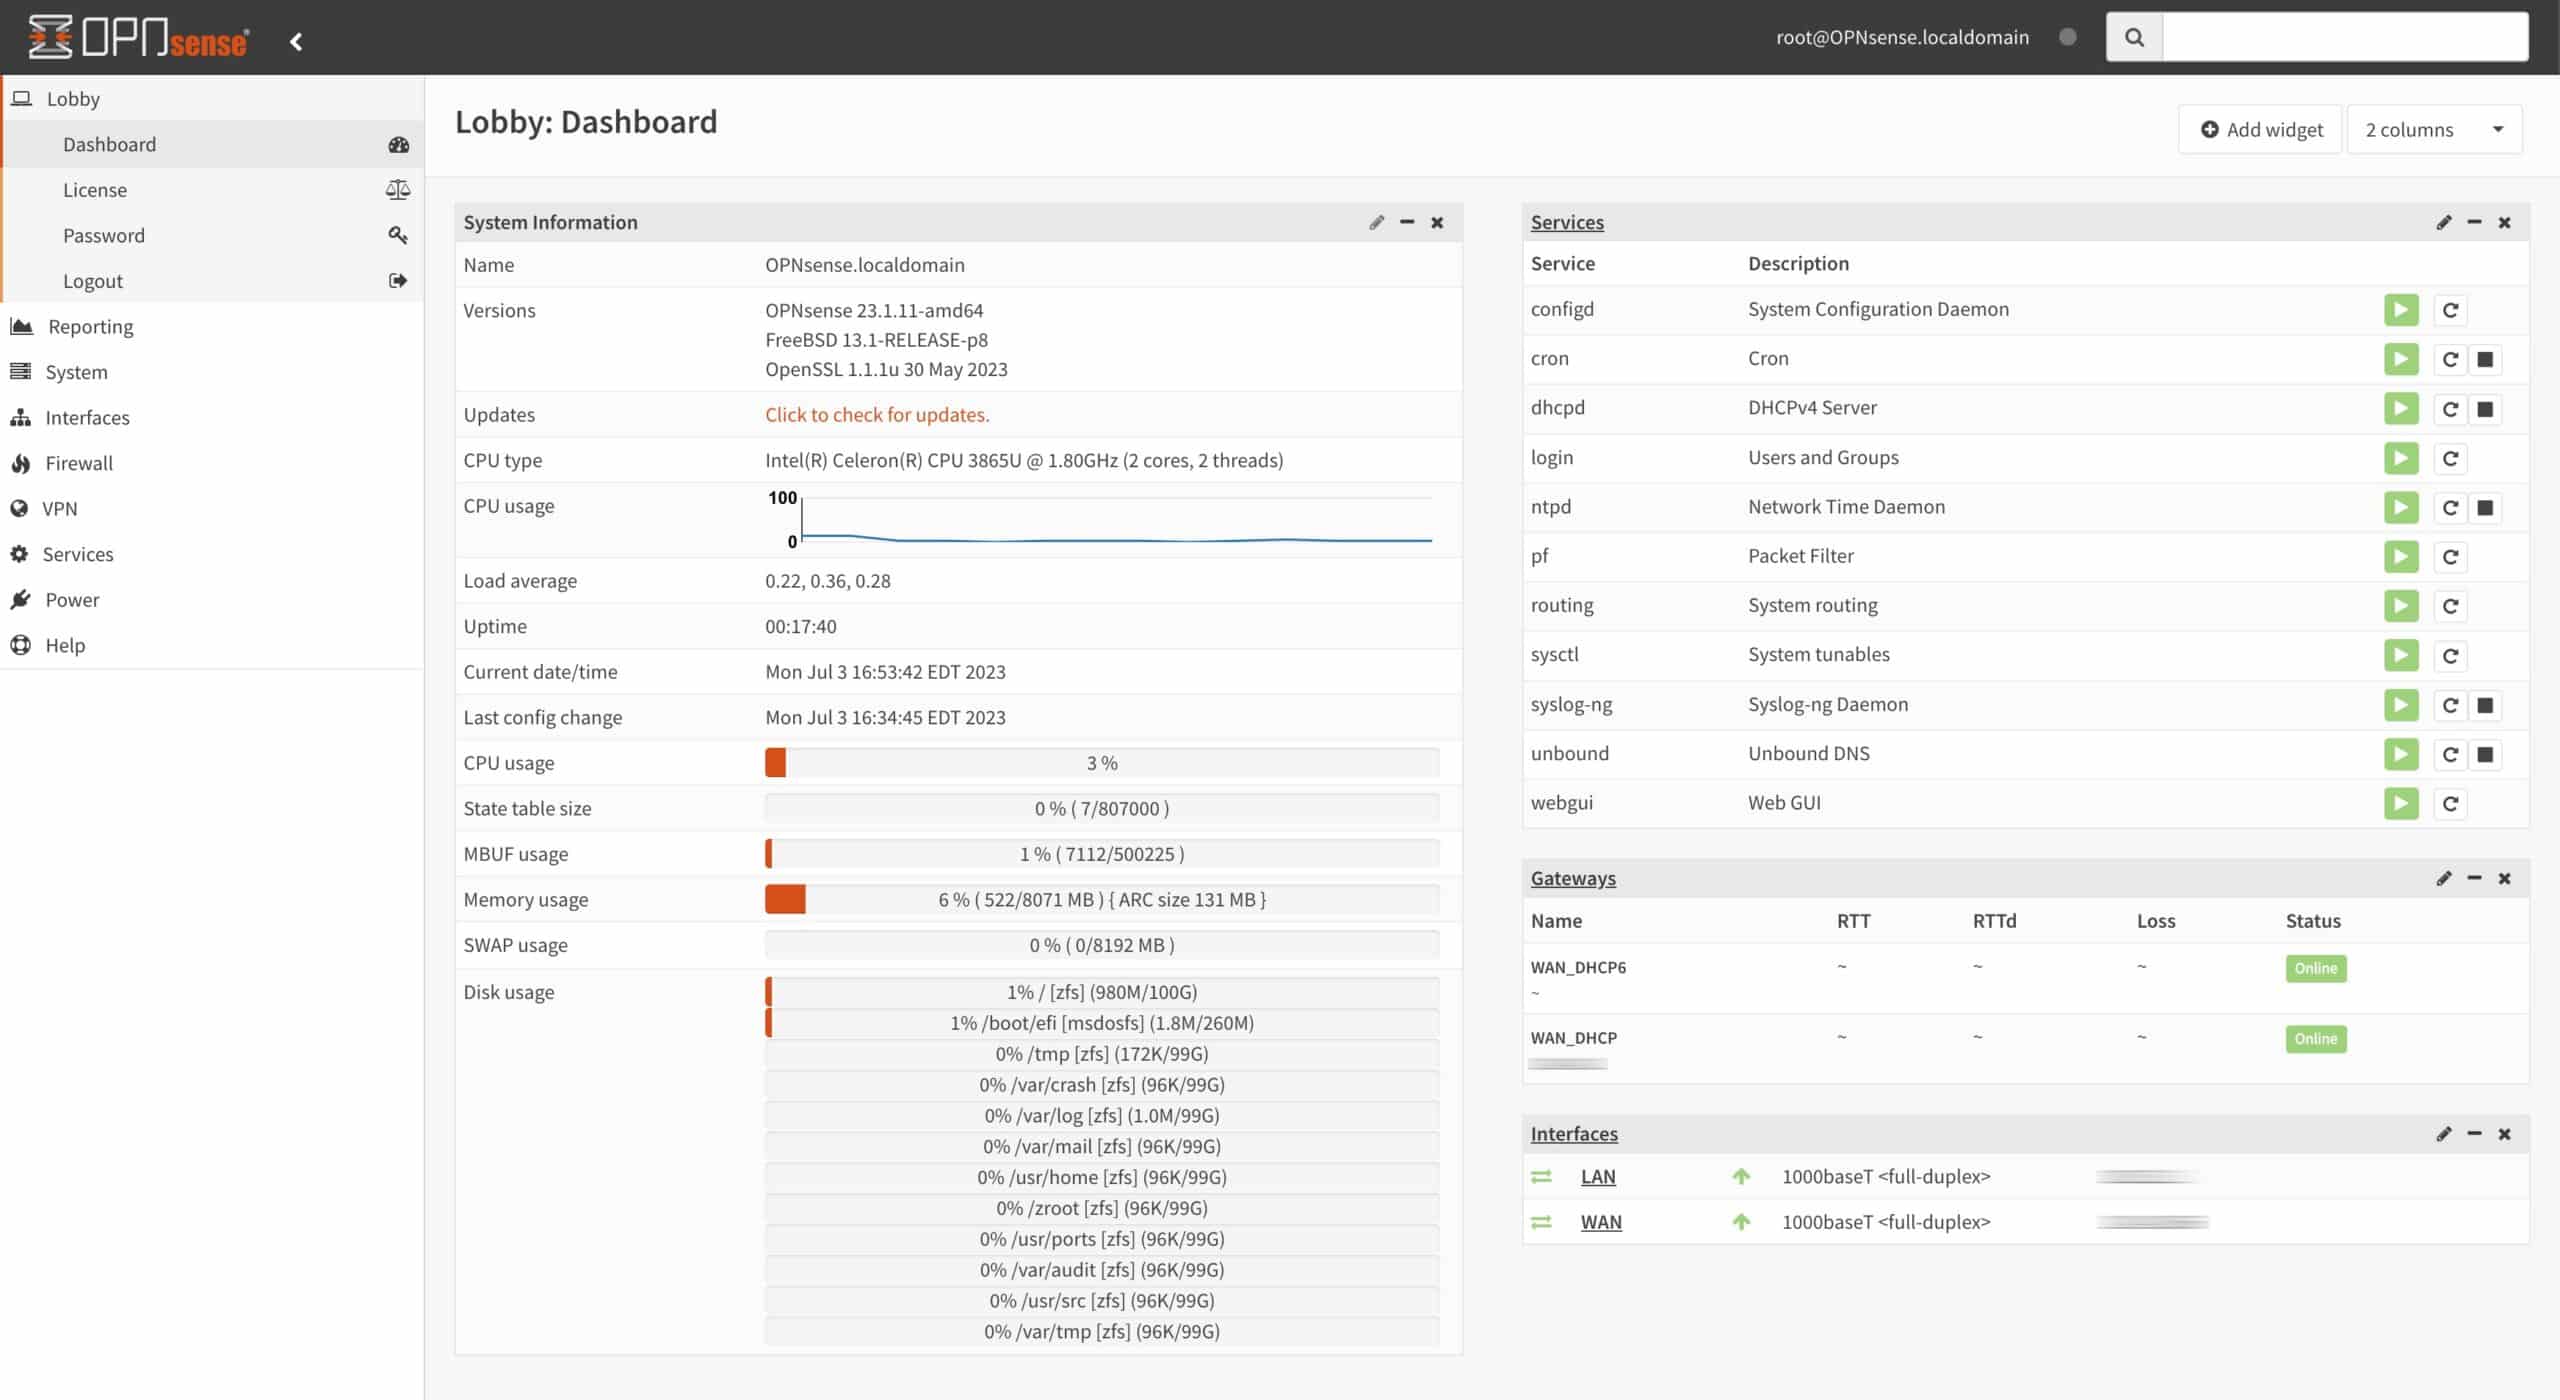
Task: Edit the Services widget with the pencil
Action: coord(2443,222)
